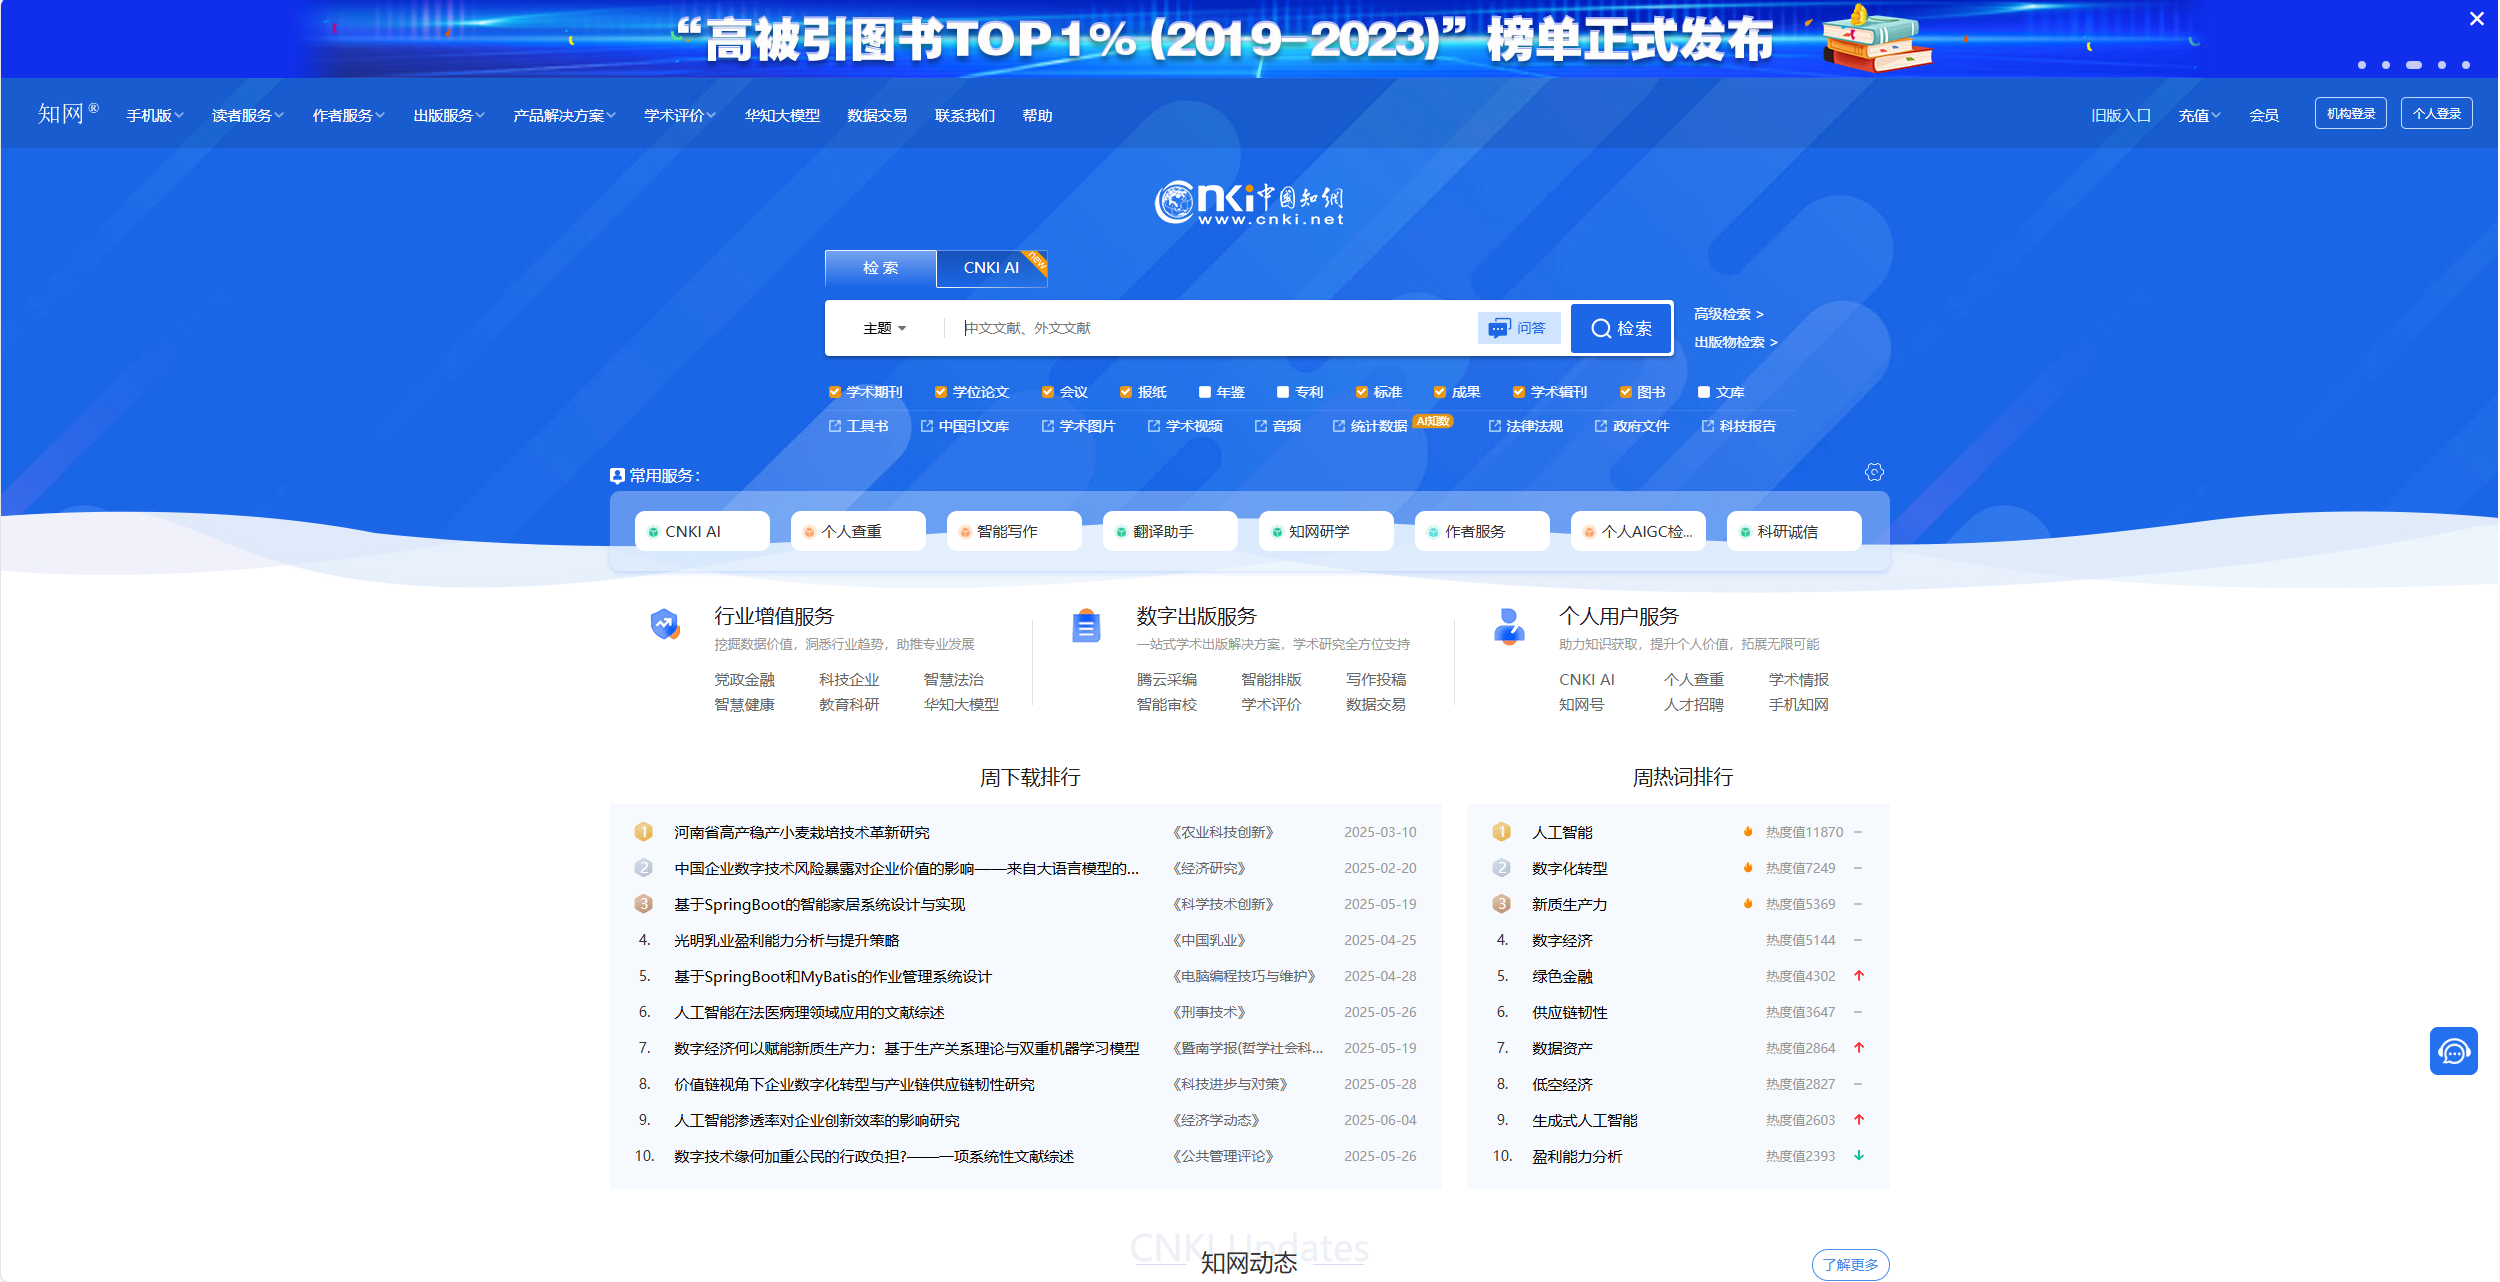Click the shield icon for 行业增值服务
This screenshot has width=2500, height=1282.
pos(665,624)
